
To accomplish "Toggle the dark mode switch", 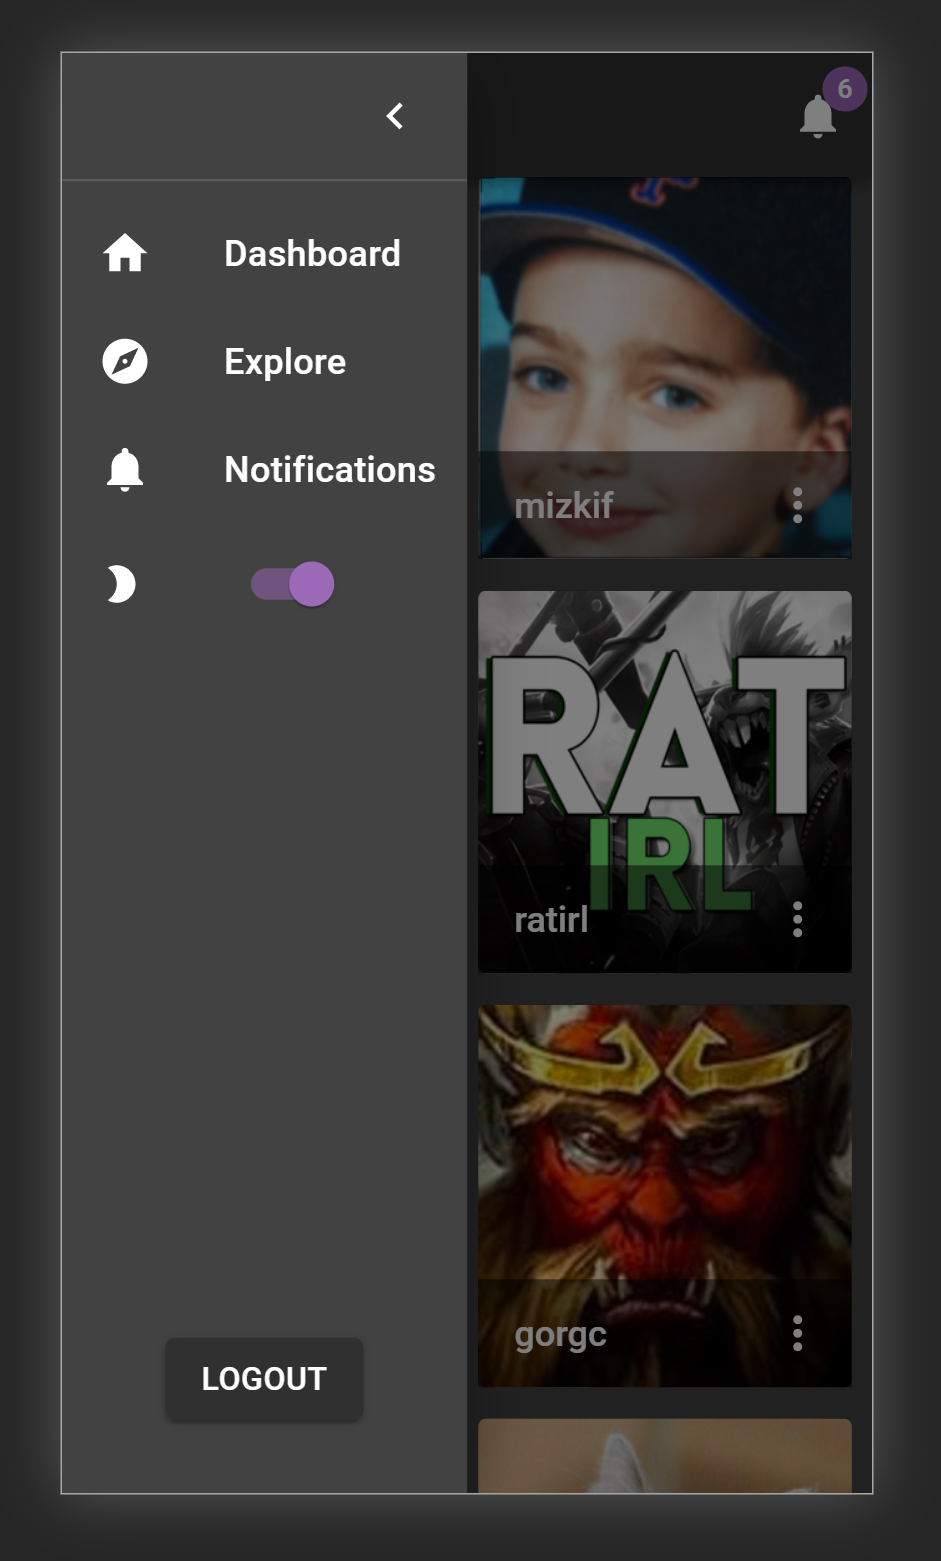I will click(292, 584).
